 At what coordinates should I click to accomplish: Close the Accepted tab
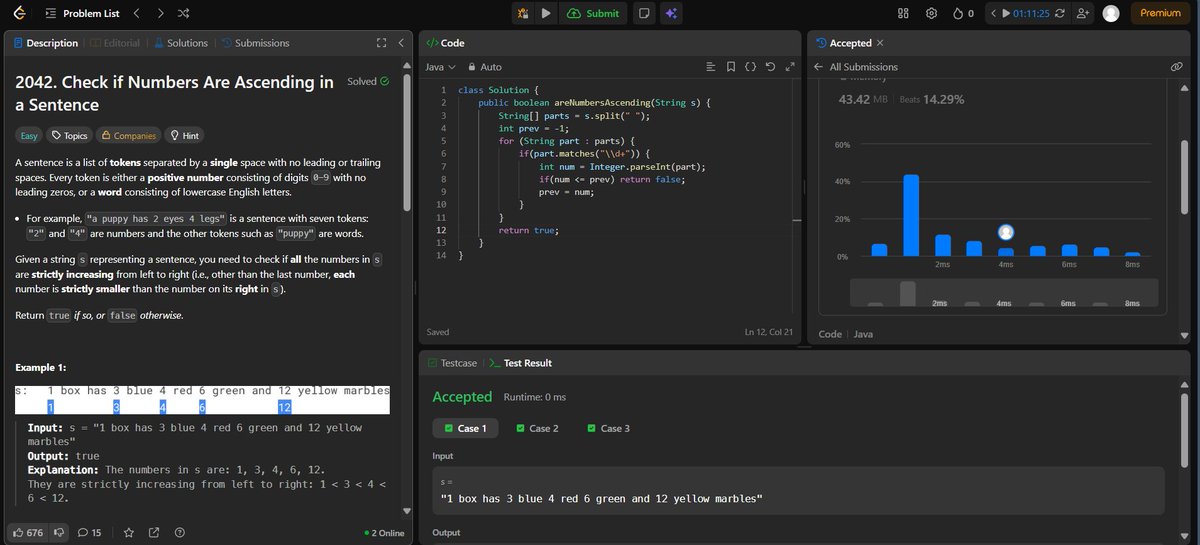[x=880, y=43]
